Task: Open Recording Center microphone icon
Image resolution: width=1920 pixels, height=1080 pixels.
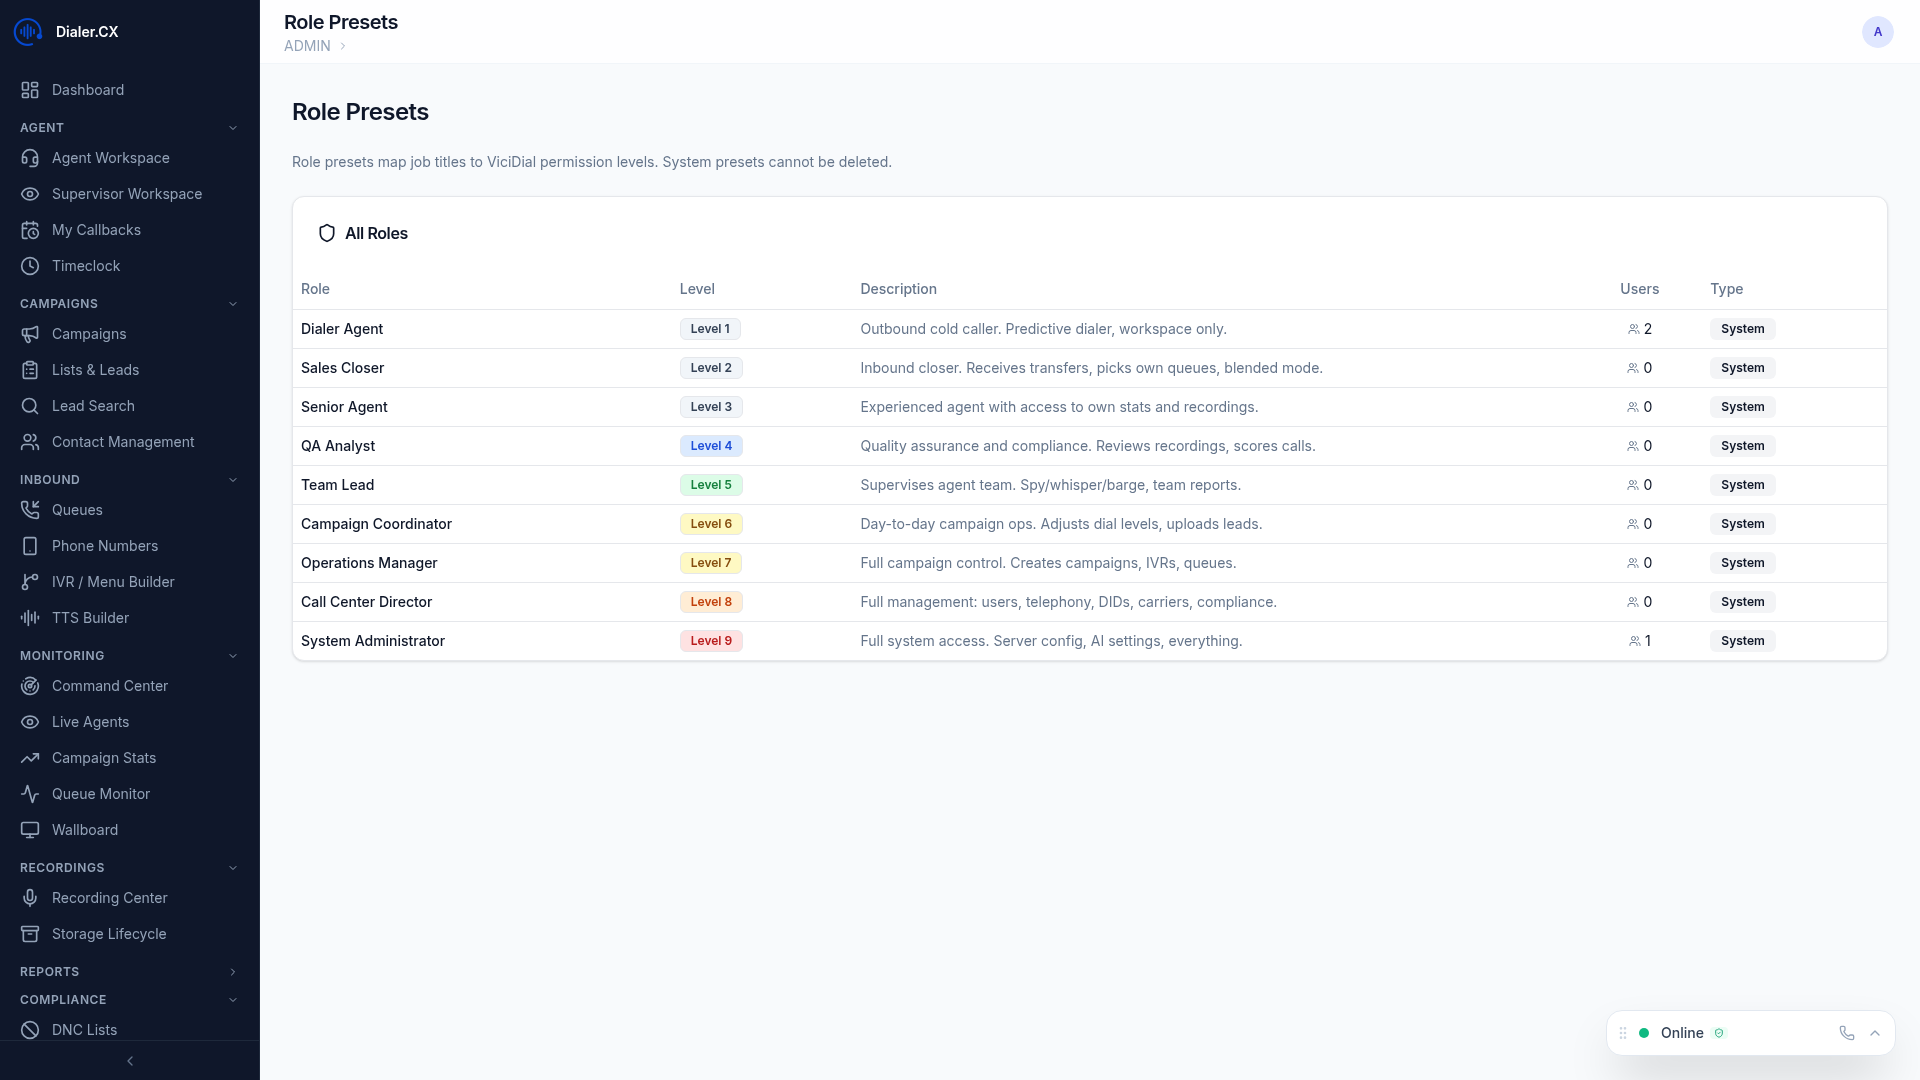Action: click(30, 898)
